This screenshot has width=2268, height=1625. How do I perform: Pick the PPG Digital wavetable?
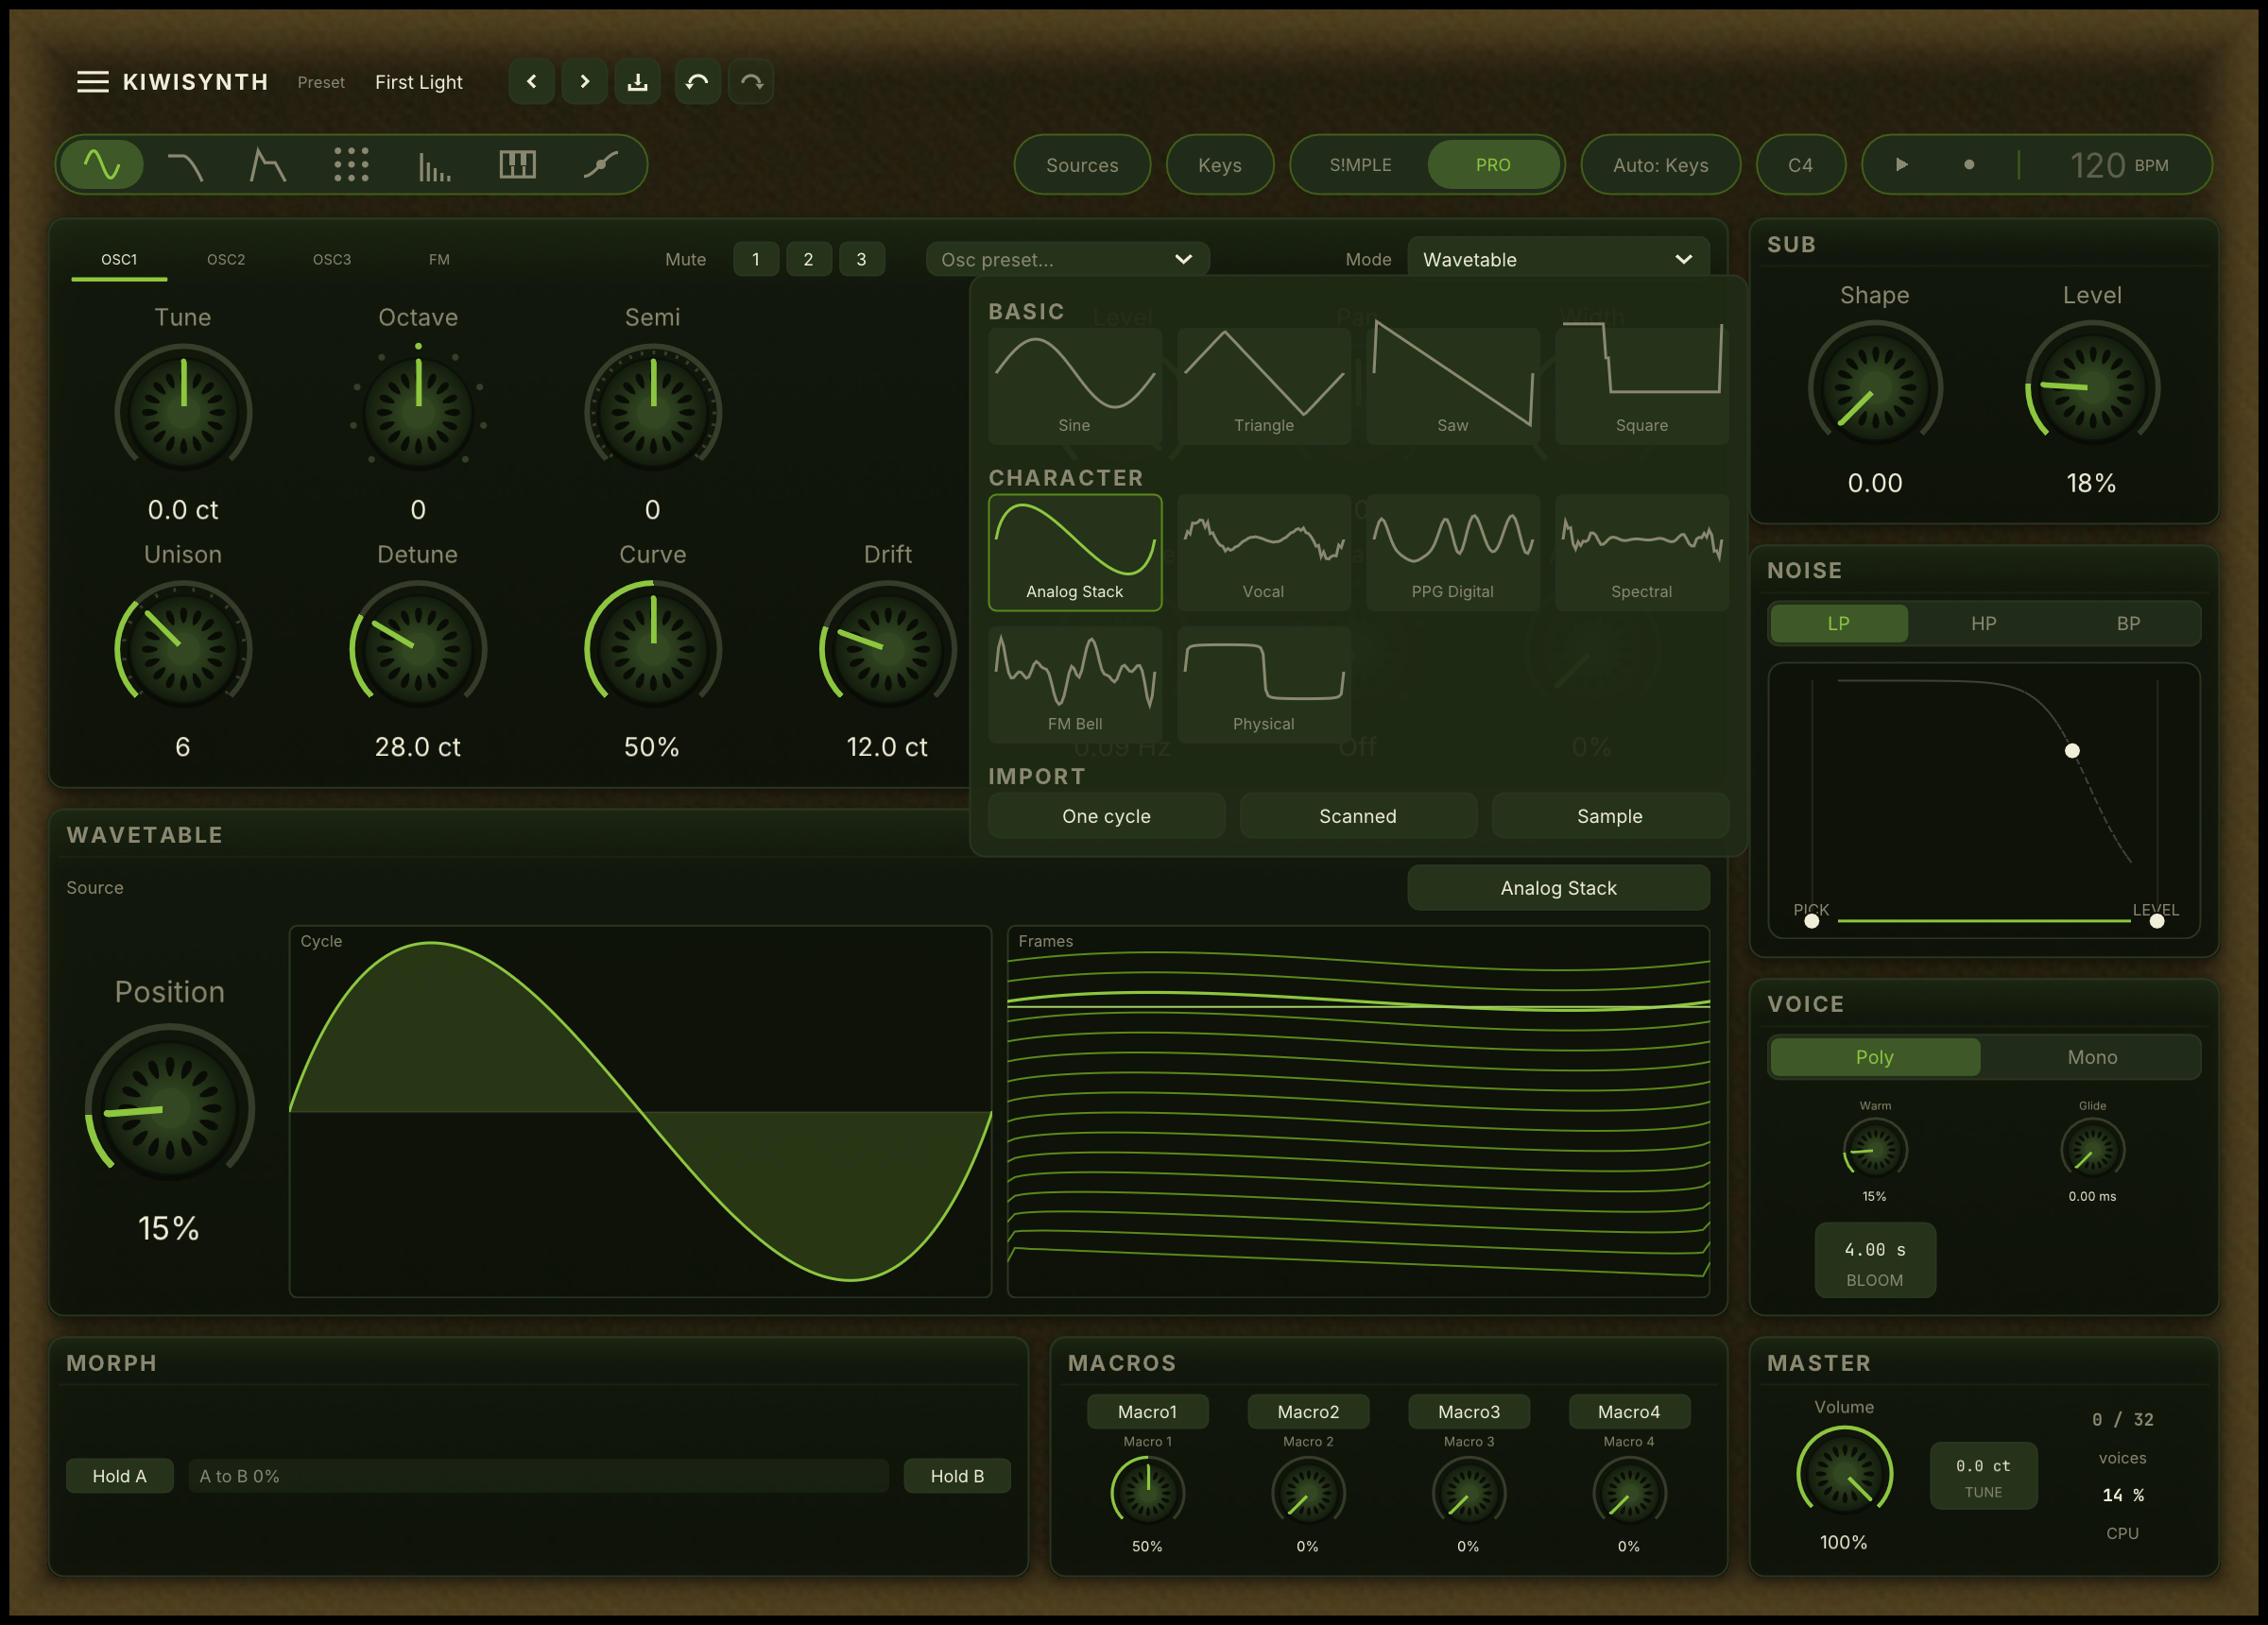point(1453,552)
